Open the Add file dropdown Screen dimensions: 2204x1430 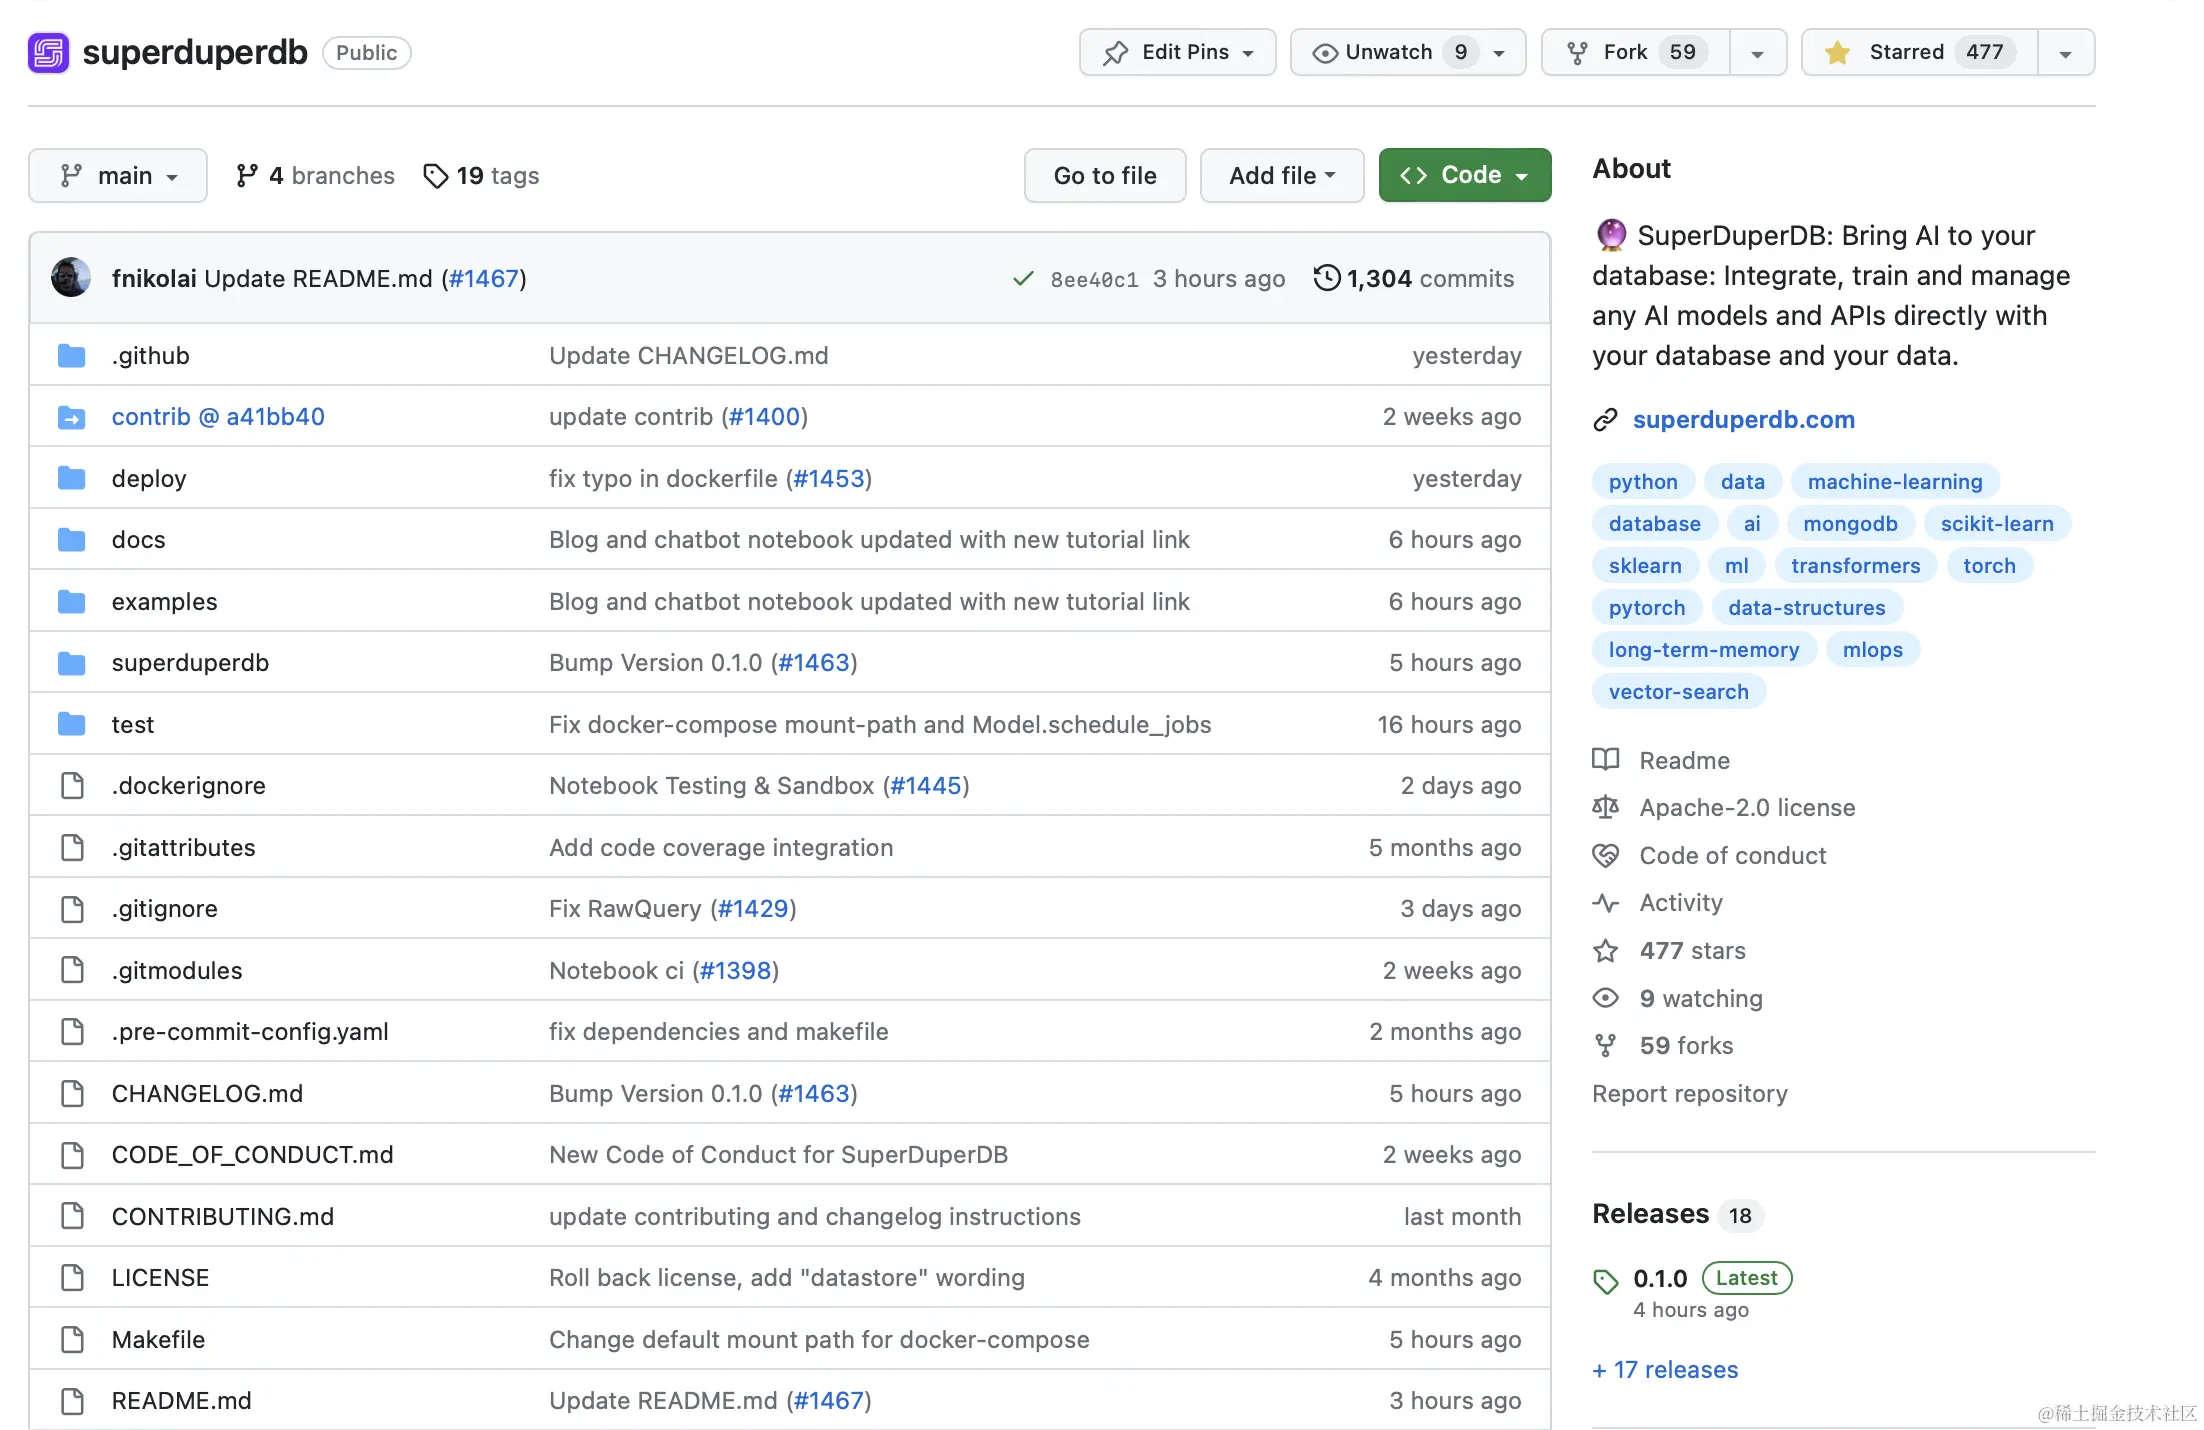[1282, 176]
